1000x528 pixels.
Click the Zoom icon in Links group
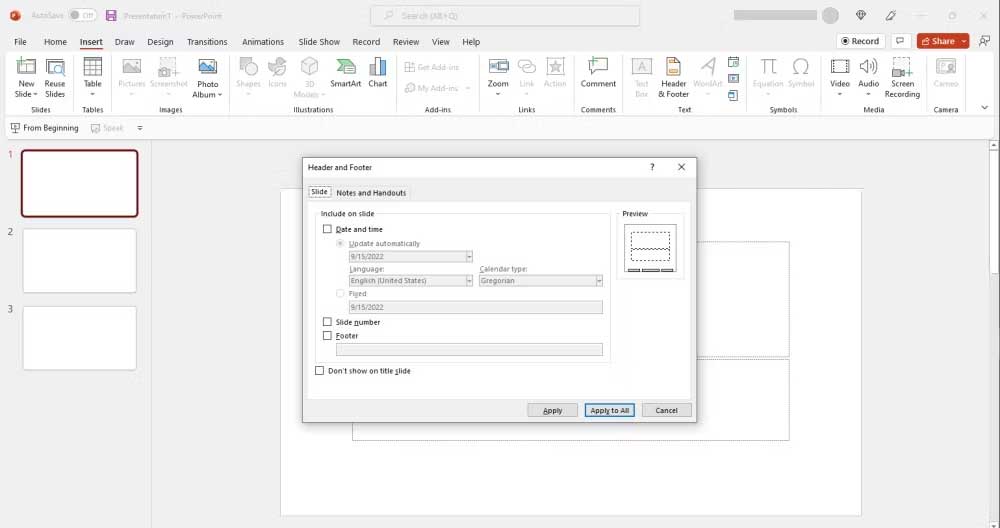click(x=498, y=72)
